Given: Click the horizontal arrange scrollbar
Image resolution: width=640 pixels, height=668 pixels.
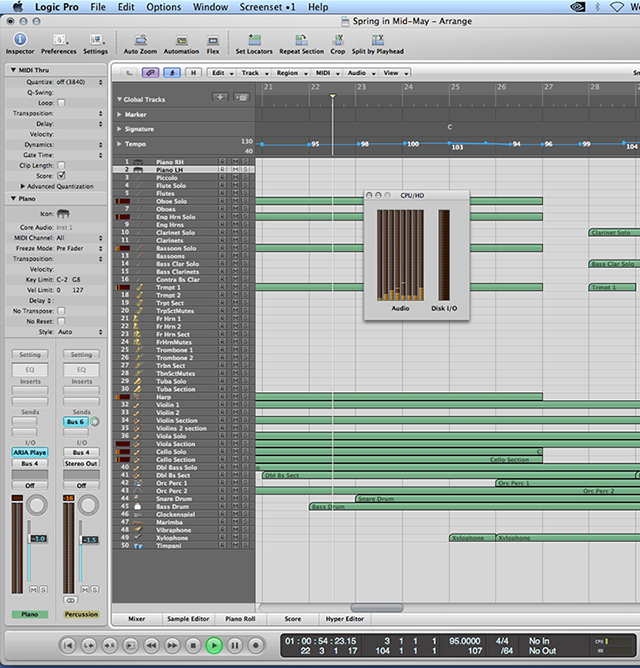Looking at the screenshot, I should coord(377,608).
